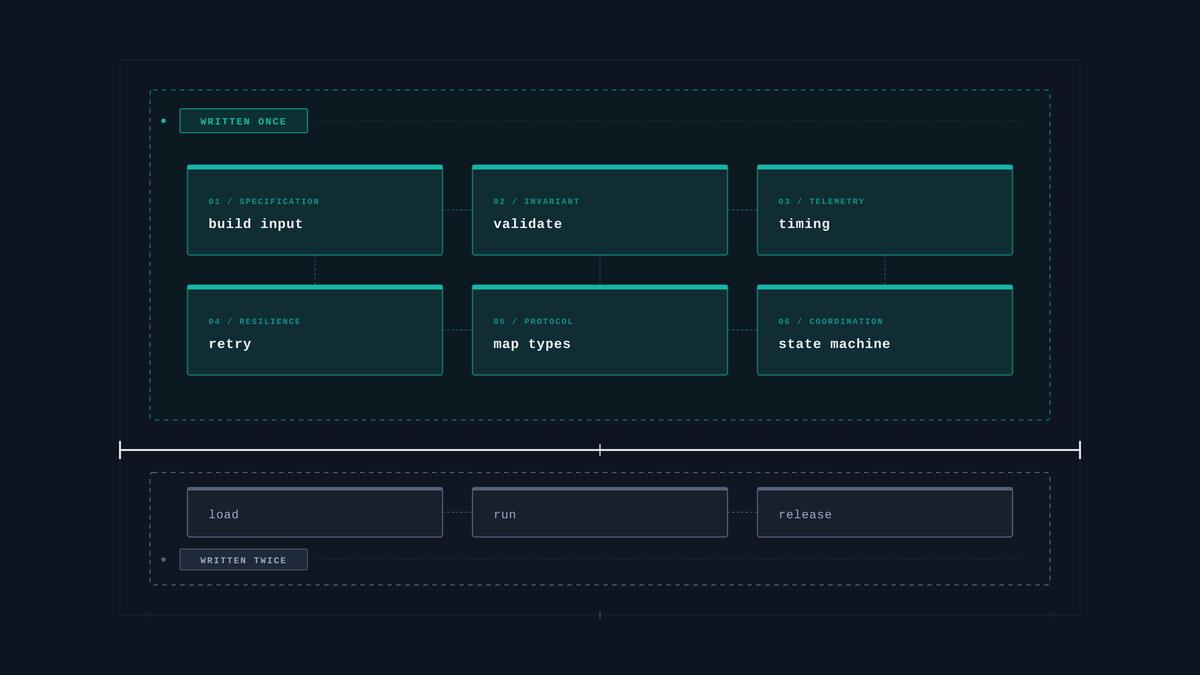Click the "06 / COORDINATION" label
This screenshot has height=675, width=1200.
831,322
